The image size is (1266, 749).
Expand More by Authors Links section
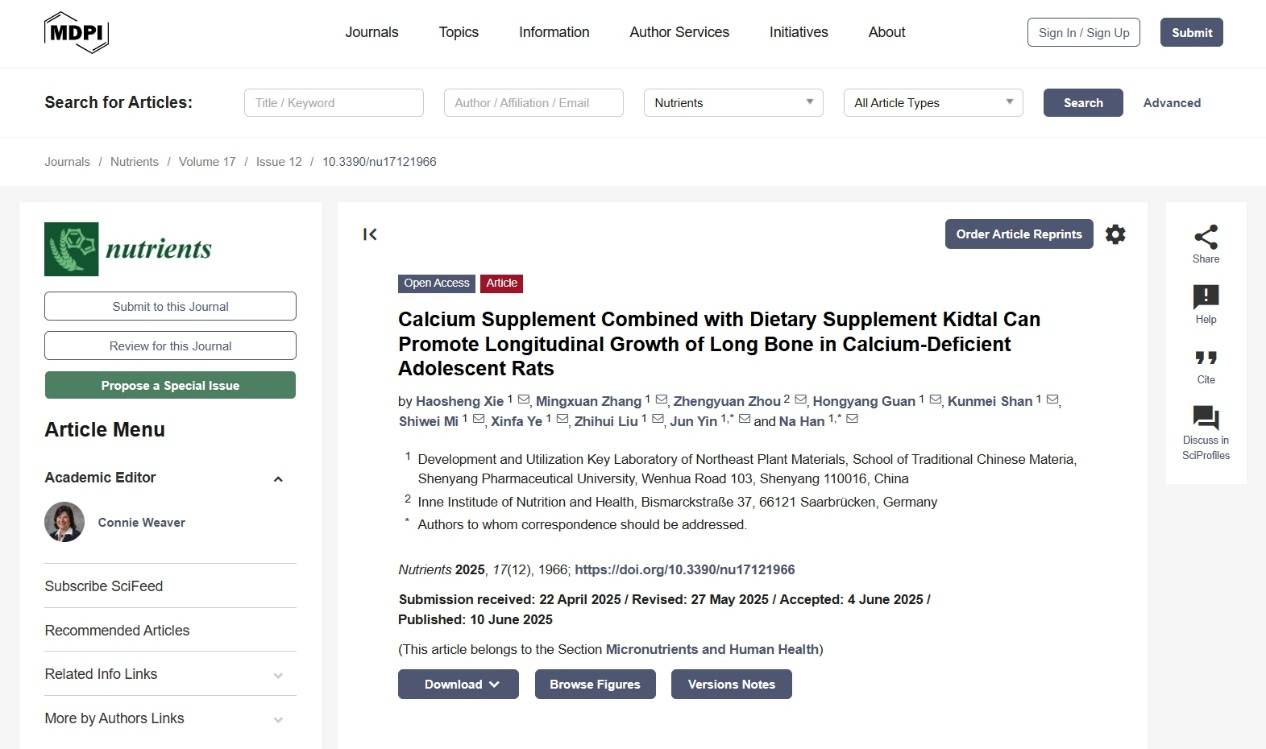click(x=278, y=719)
